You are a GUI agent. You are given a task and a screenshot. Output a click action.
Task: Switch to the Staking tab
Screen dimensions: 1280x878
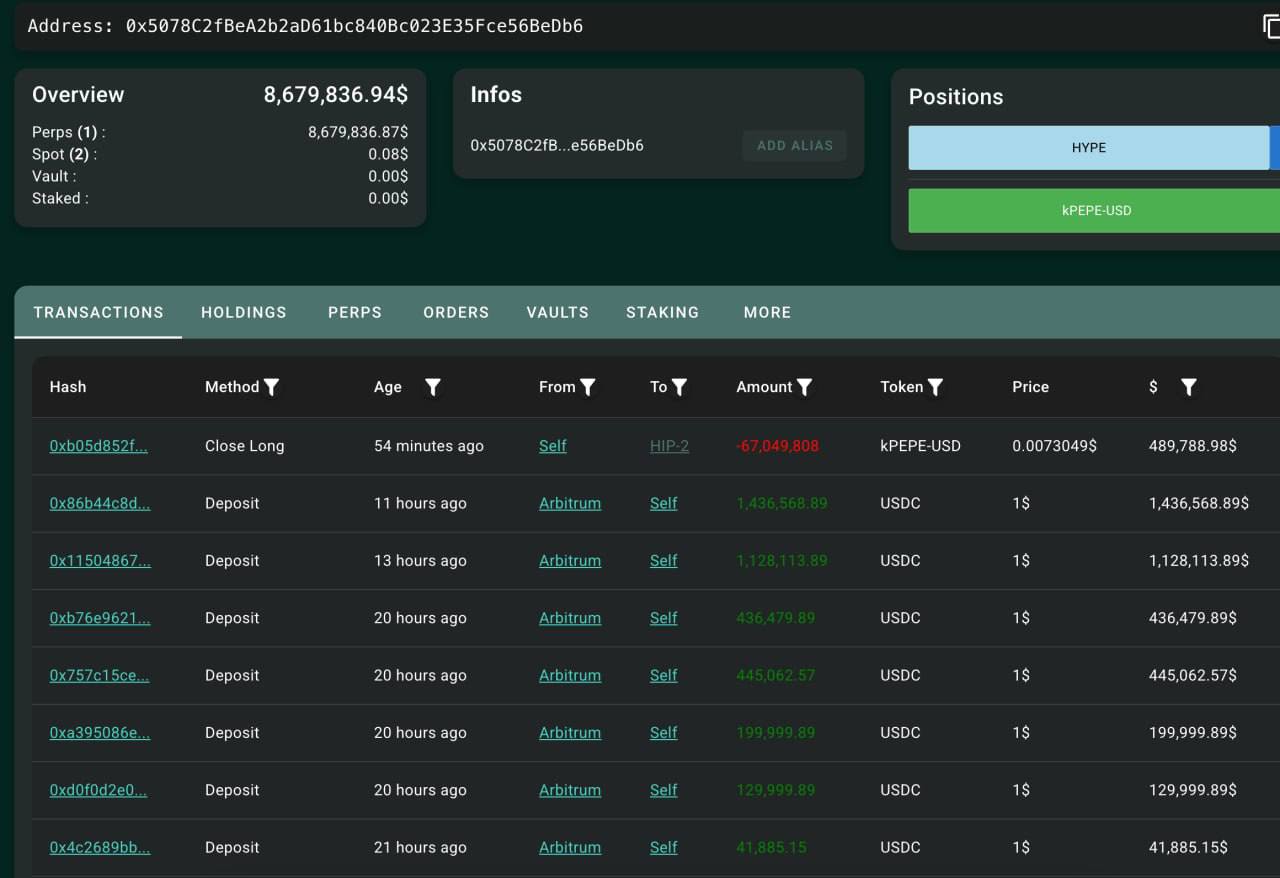(662, 312)
